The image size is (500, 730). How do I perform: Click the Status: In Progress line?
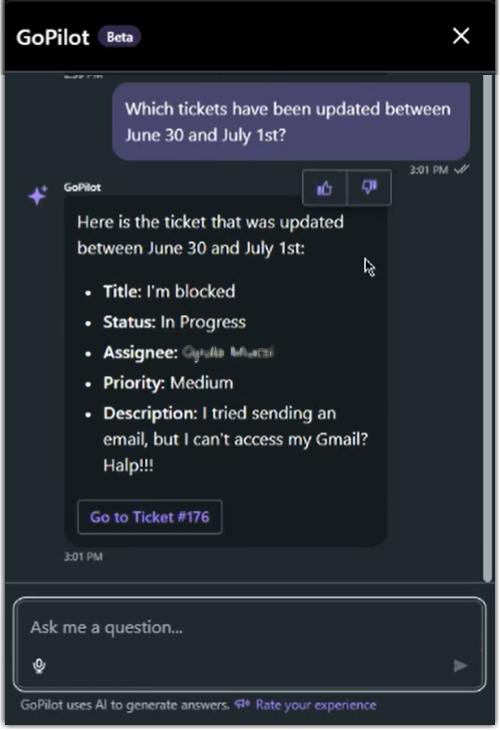(175, 322)
